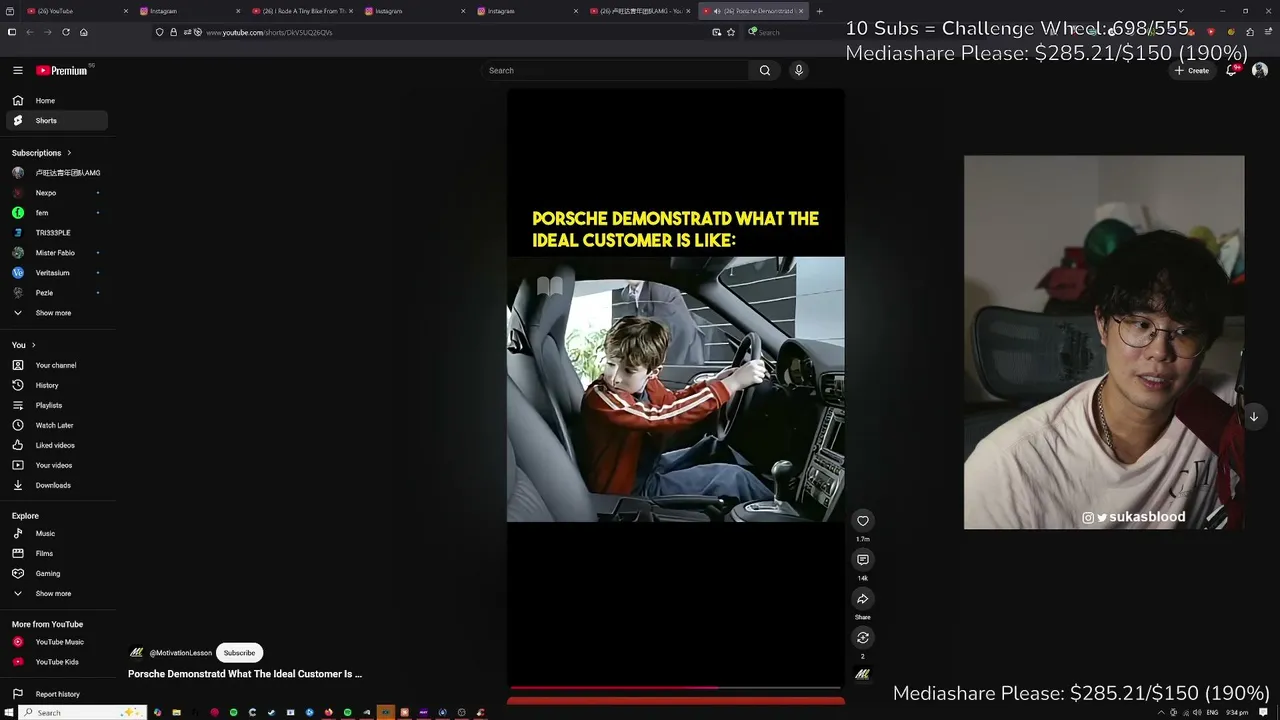Switch to the first Instagram tab
Viewport: 1280px width, 720px height.
coord(188,11)
